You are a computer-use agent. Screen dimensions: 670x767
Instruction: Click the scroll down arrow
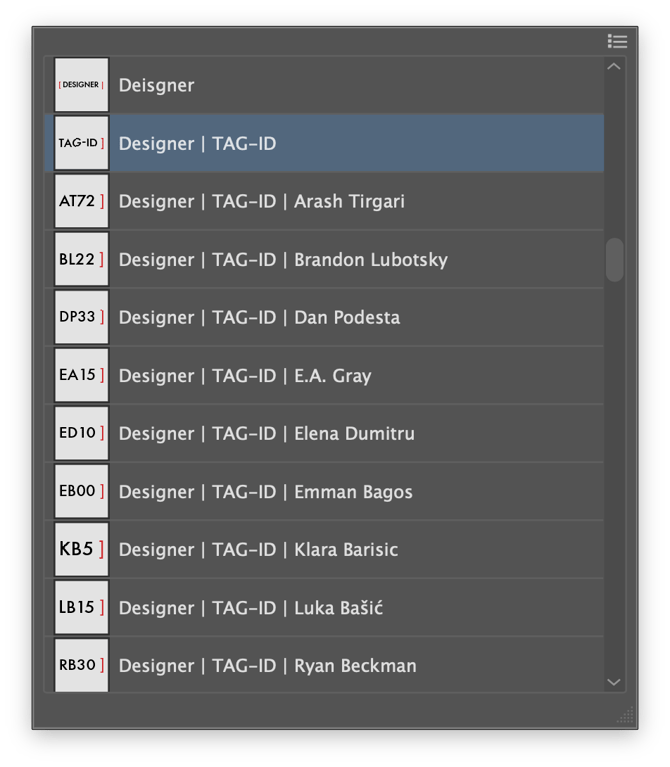tap(614, 681)
